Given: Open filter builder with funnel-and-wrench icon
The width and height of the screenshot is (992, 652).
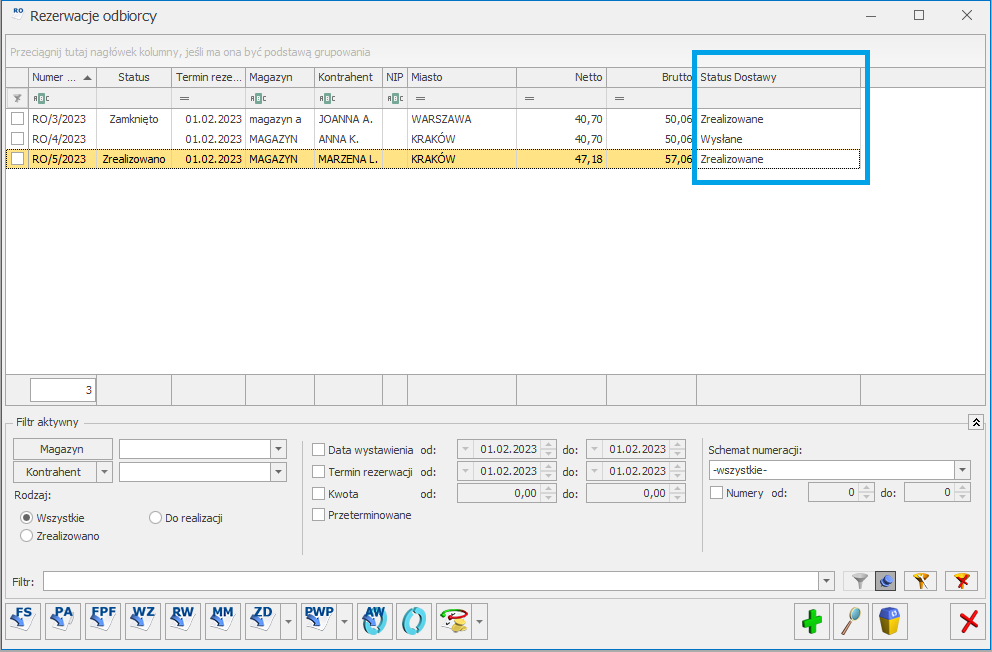Looking at the screenshot, I should coord(921,581).
